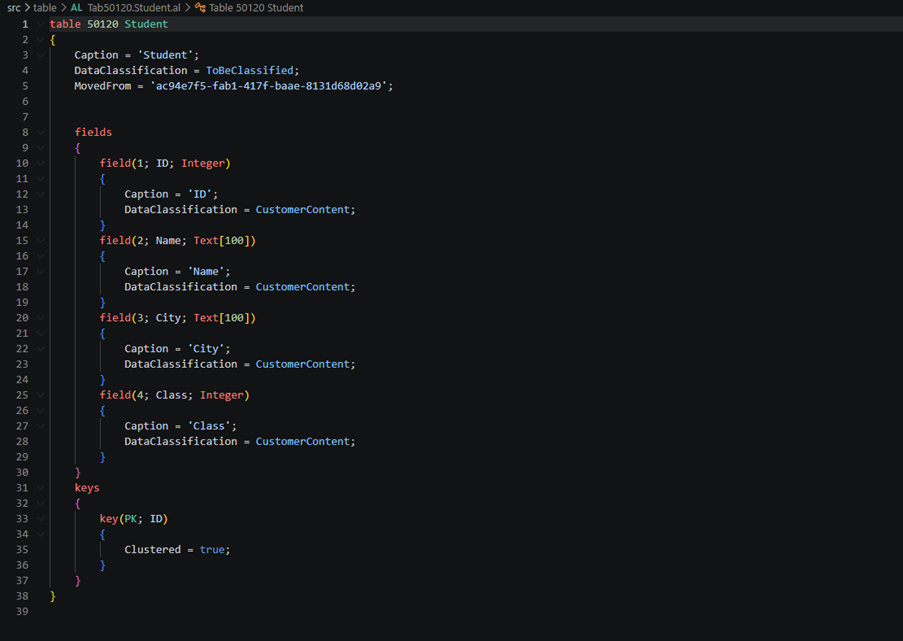Fold field Name block at line 15

[40, 241]
